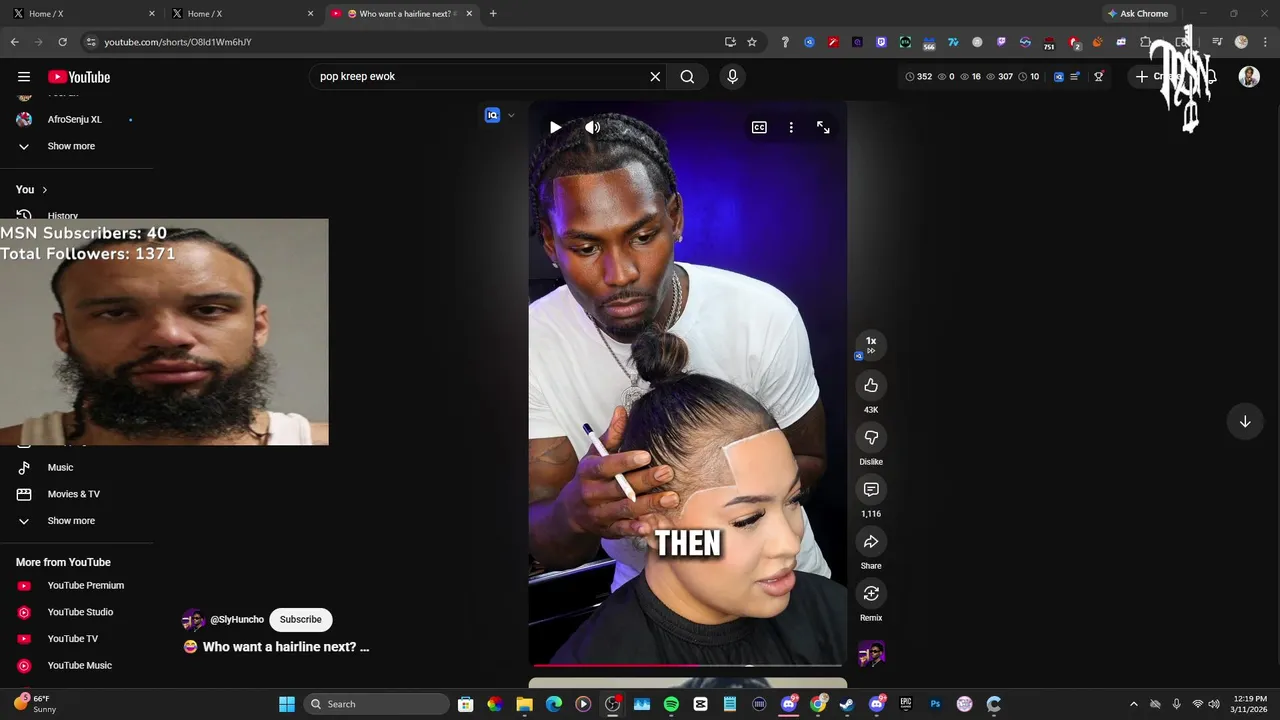Go back in browser history

[14, 42]
